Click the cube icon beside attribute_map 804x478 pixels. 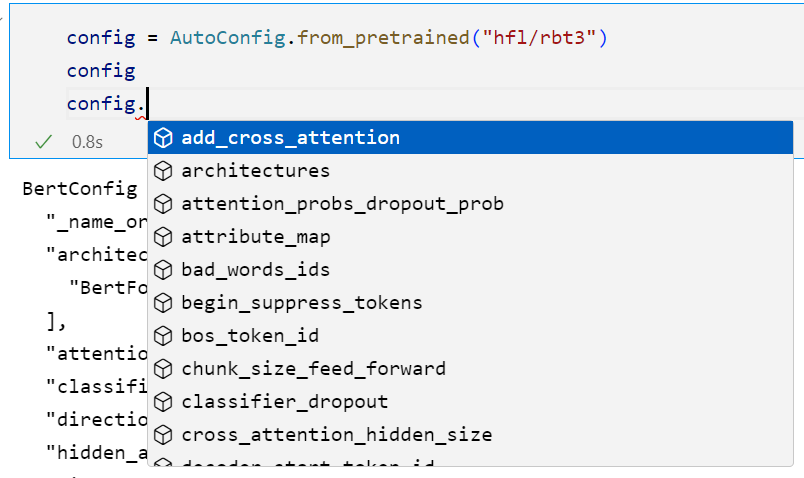click(163, 237)
